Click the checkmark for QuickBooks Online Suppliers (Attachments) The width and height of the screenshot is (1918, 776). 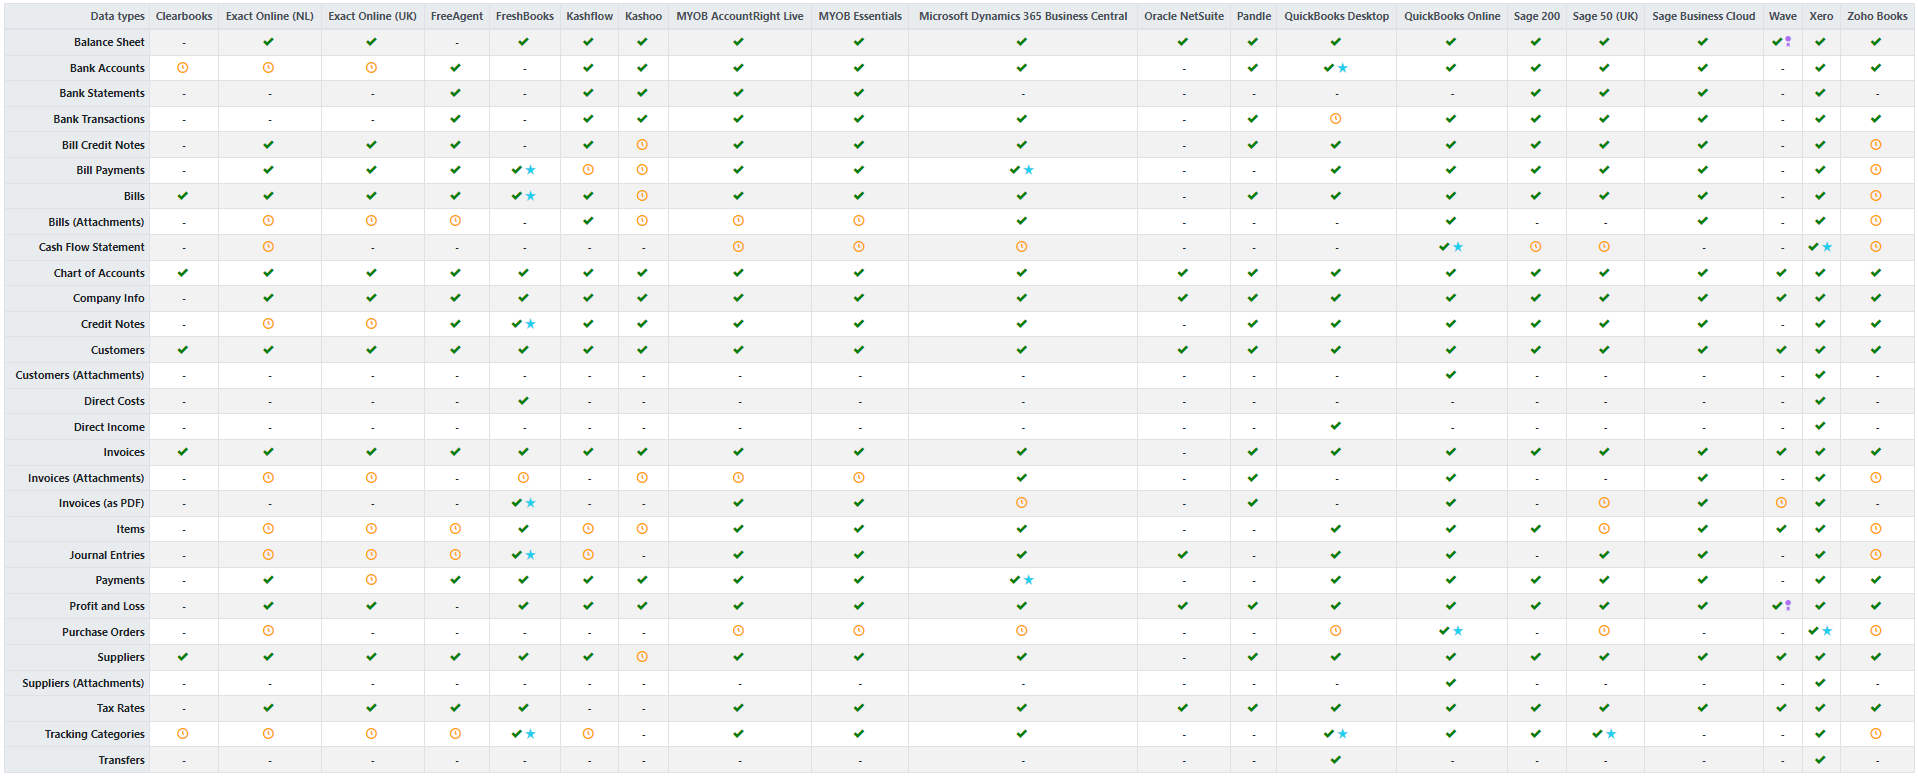(x=1451, y=683)
